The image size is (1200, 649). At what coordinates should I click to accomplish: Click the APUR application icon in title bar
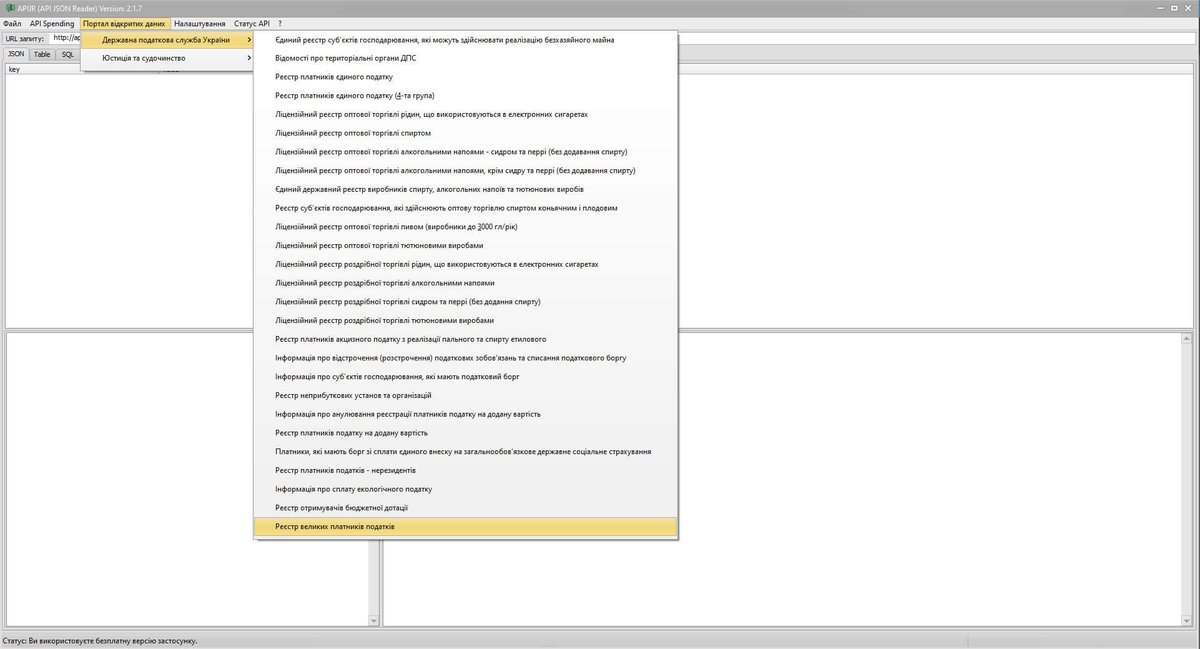[x=8, y=7]
